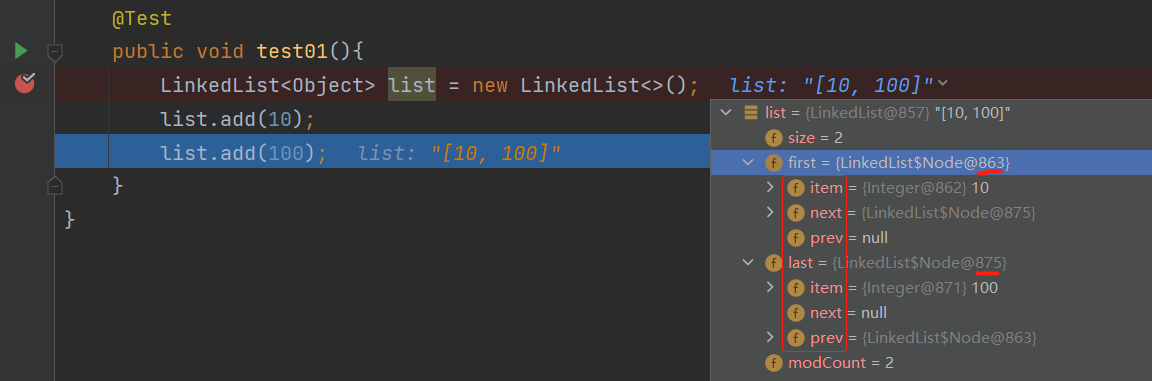Expand the inline list value dropdown arrow

943,84
